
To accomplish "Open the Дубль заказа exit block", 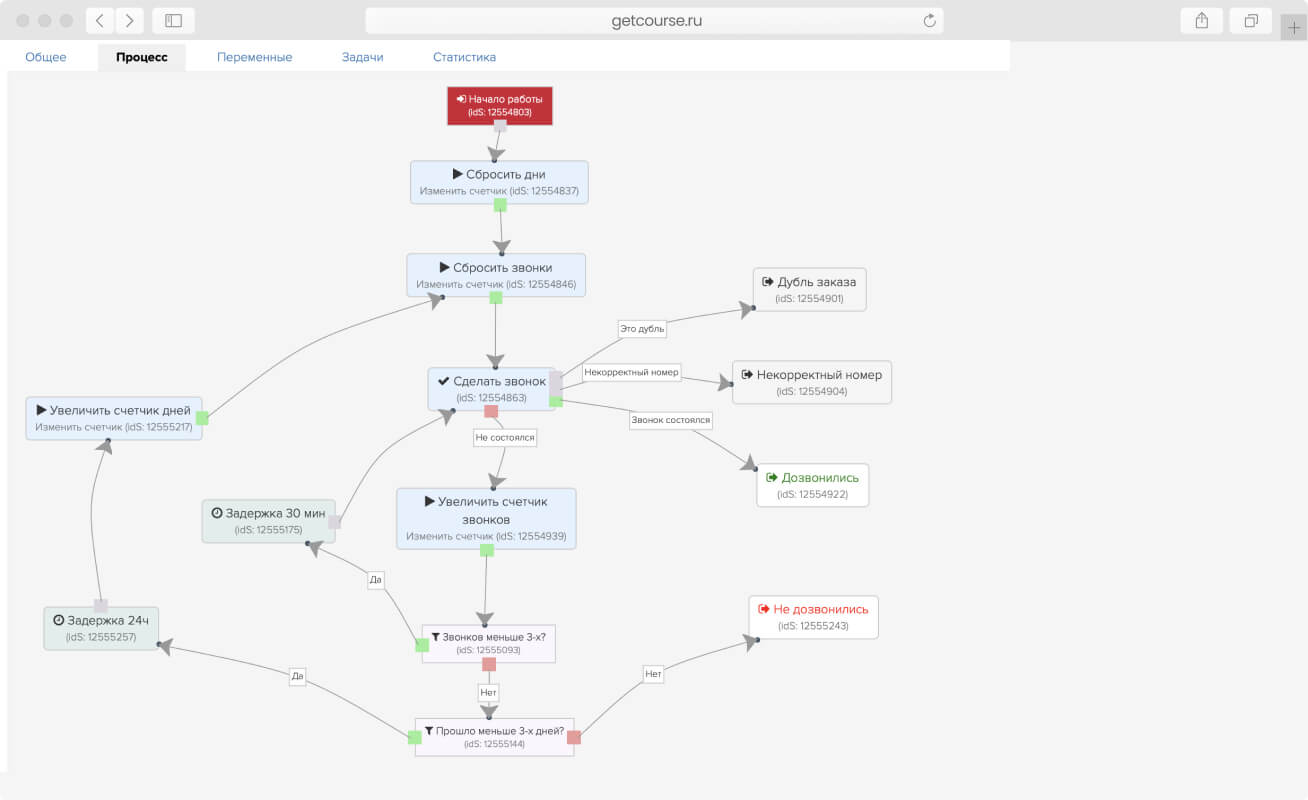I will pos(810,289).
